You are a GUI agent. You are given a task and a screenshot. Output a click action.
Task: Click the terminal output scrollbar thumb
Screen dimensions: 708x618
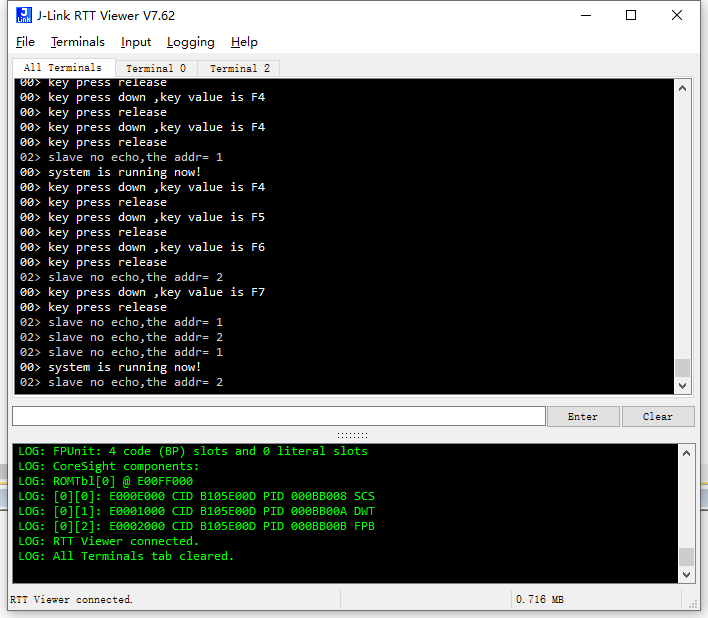coord(683,368)
